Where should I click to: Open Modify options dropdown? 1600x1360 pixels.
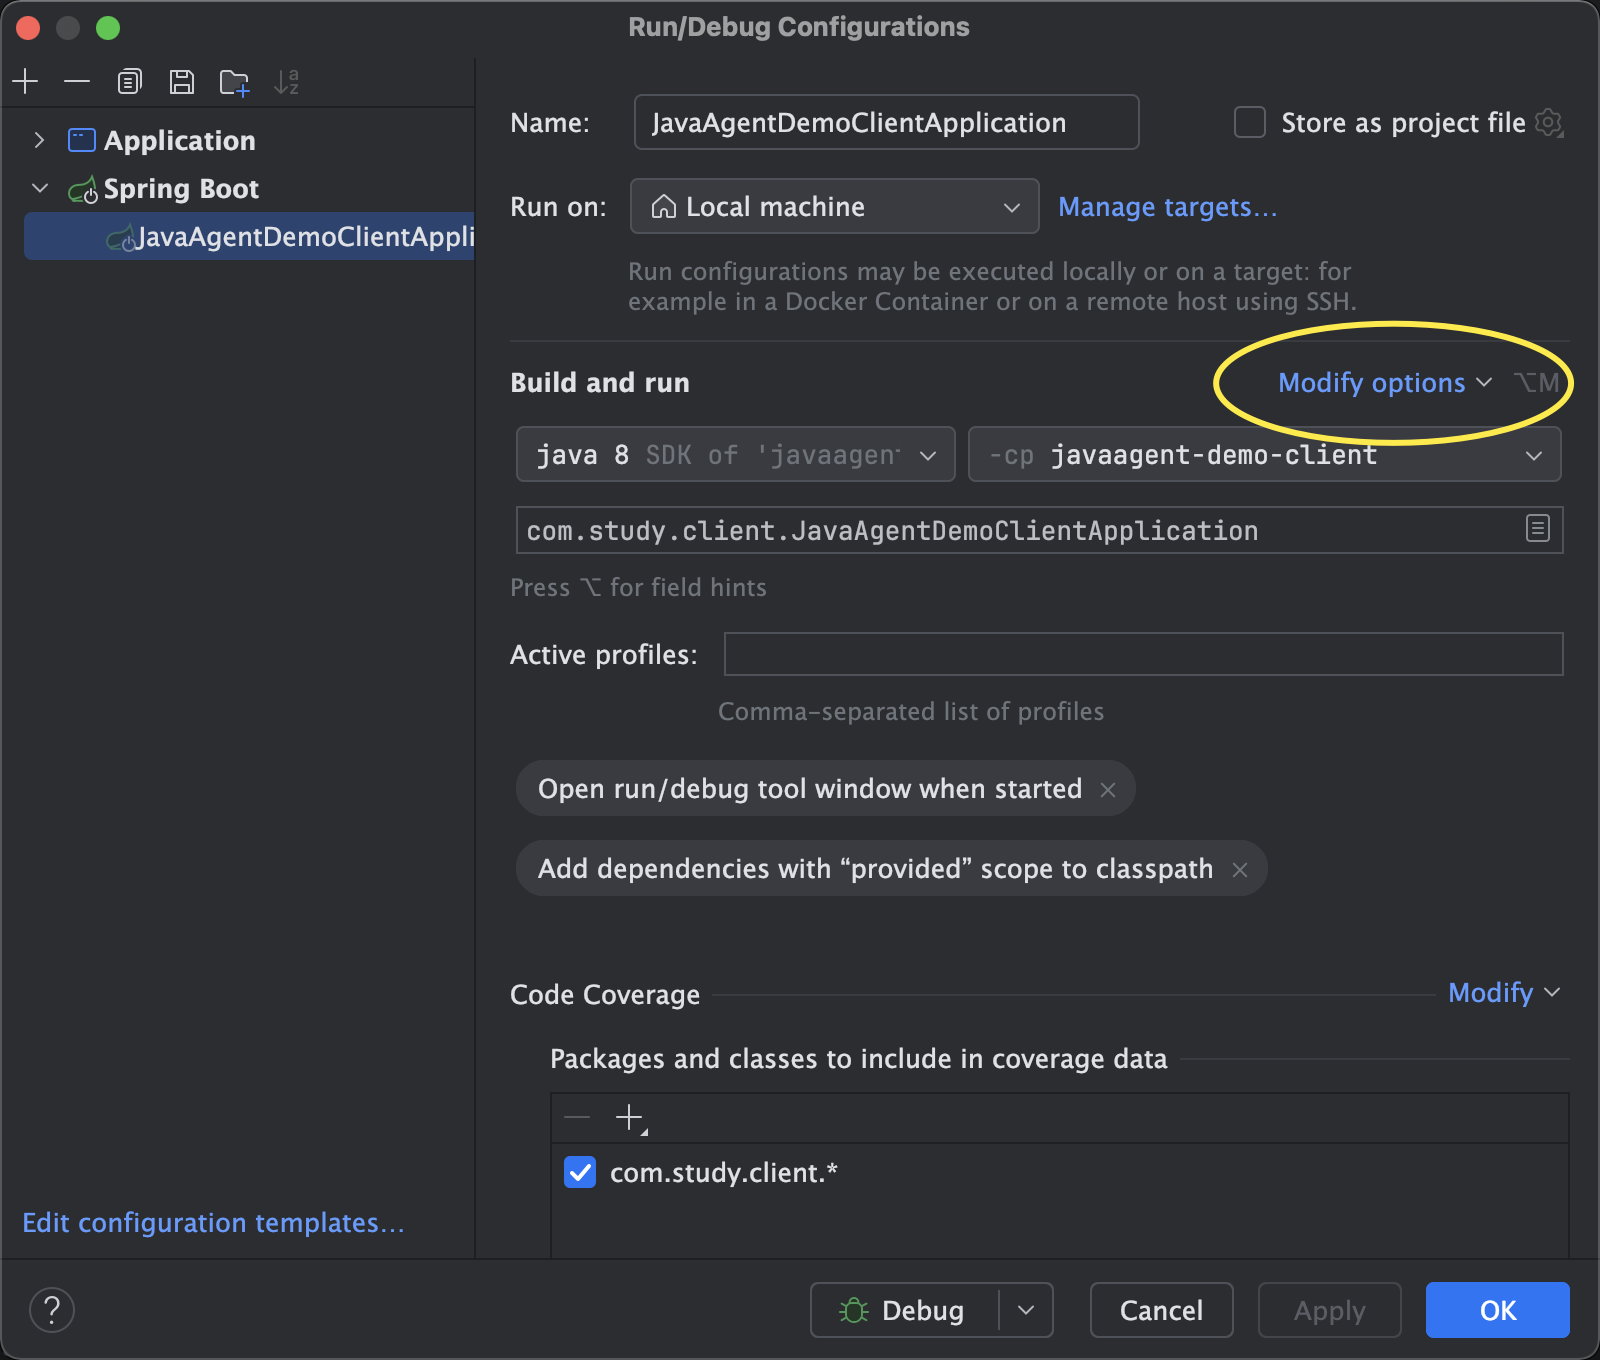pos(1385,383)
